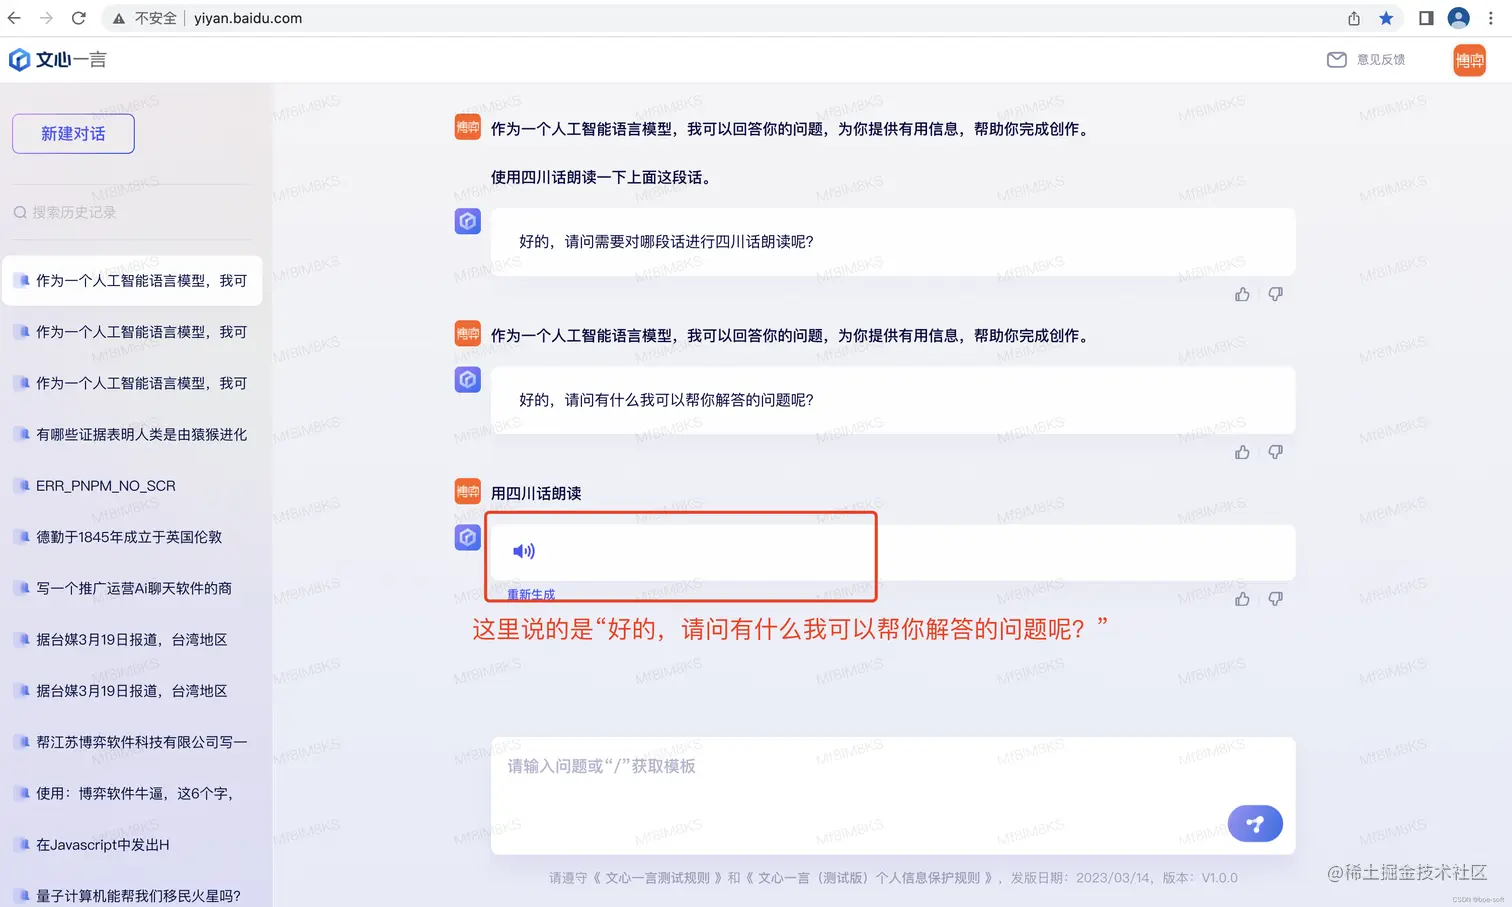1512x907 pixels.
Task: Click the 搜索历史记录 search field
Action: click(x=132, y=212)
